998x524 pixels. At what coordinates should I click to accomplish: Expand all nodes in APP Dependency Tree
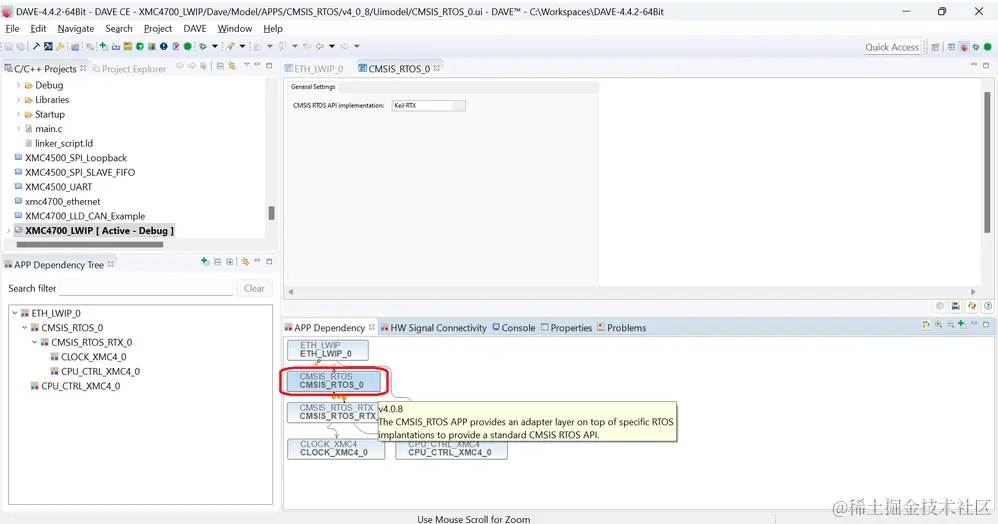pyautogui.click(x=230, y=262)
